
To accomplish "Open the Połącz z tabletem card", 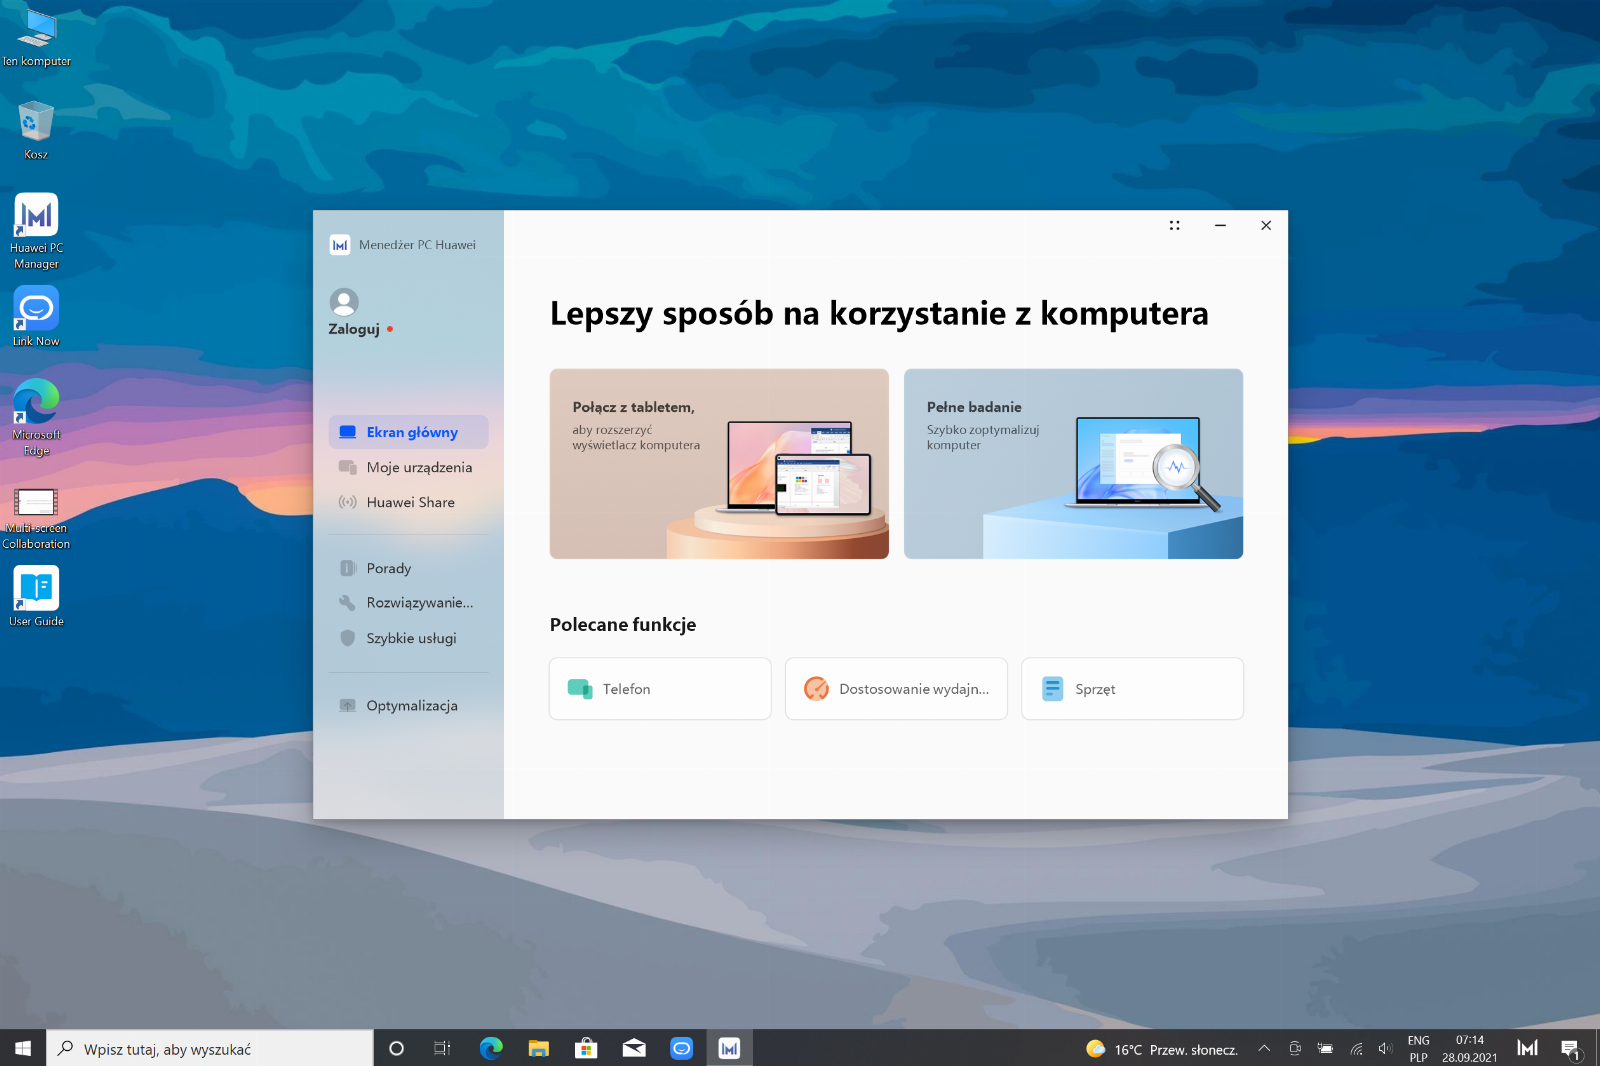I will (719, 464).
